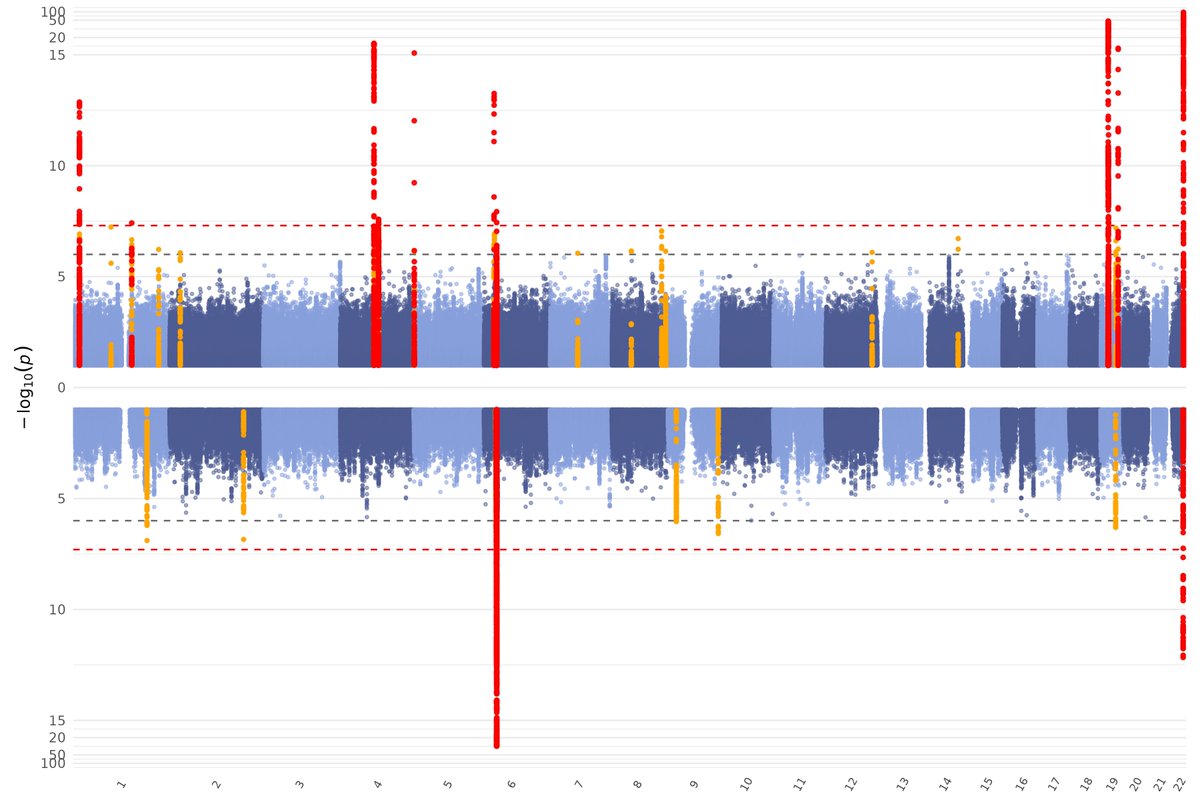
Task: Click the 0 tick on the y-axis
Action: coord(61,388)
